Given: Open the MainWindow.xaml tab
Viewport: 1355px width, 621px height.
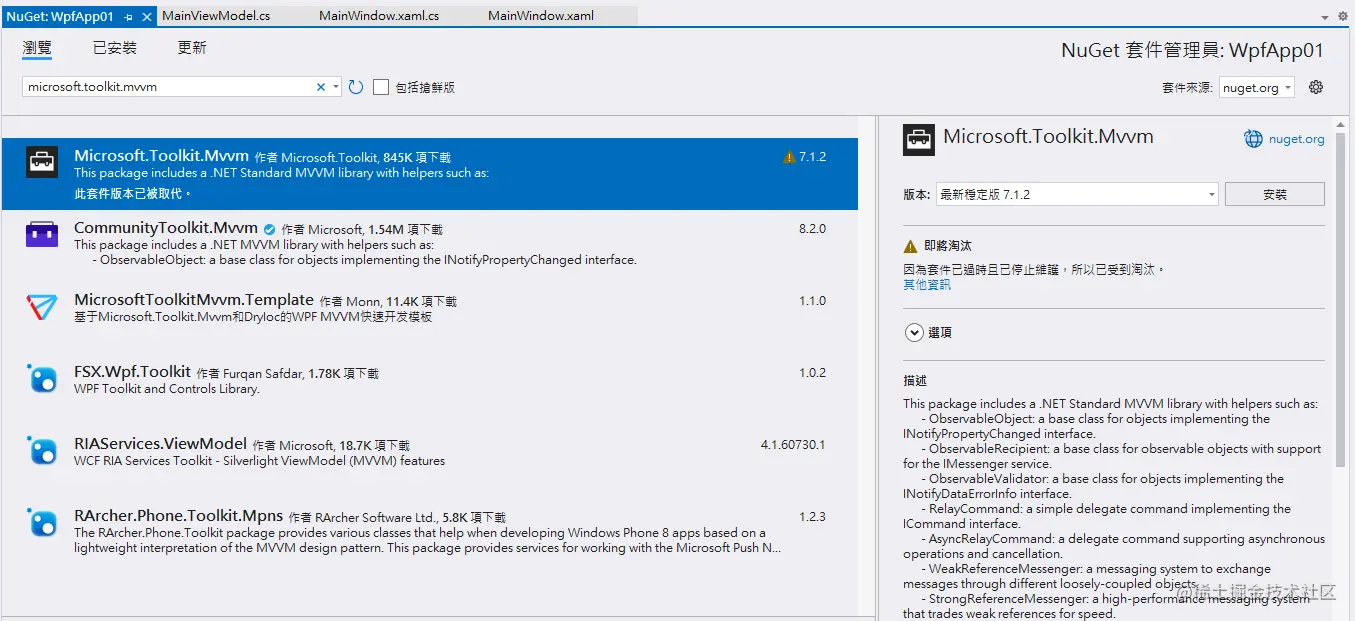Looking at the screenshot, I should (541, 17).
